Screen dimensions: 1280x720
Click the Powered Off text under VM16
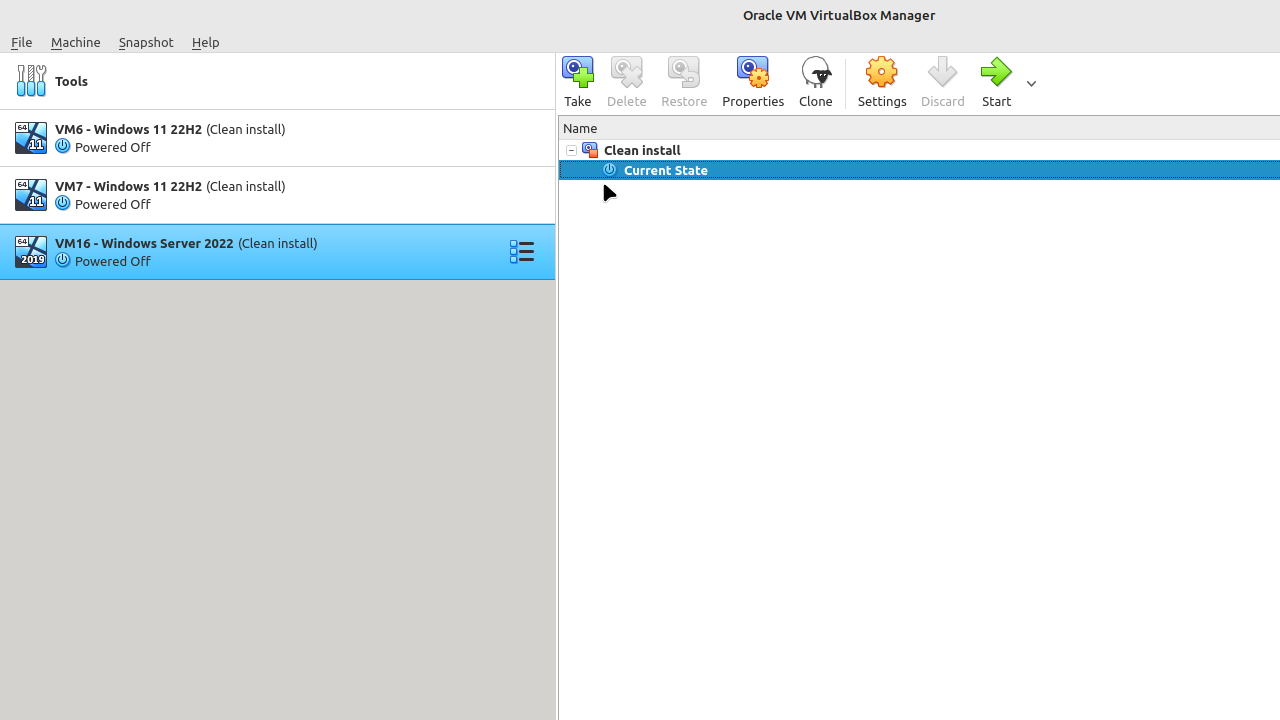(x=113, y=261)
